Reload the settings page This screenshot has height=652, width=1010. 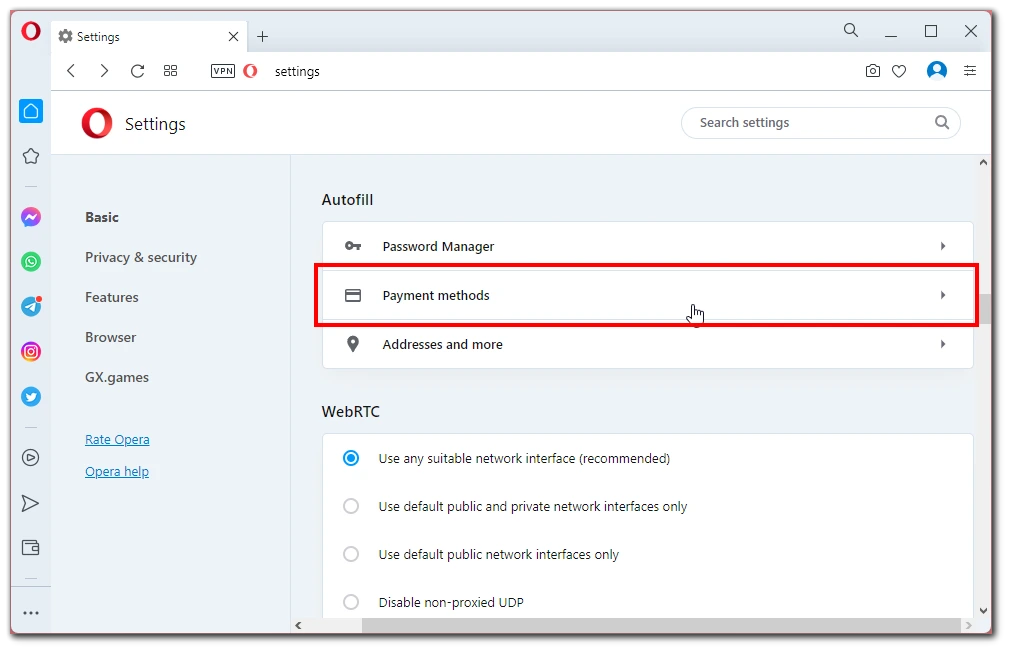click(x=137, y=71)
